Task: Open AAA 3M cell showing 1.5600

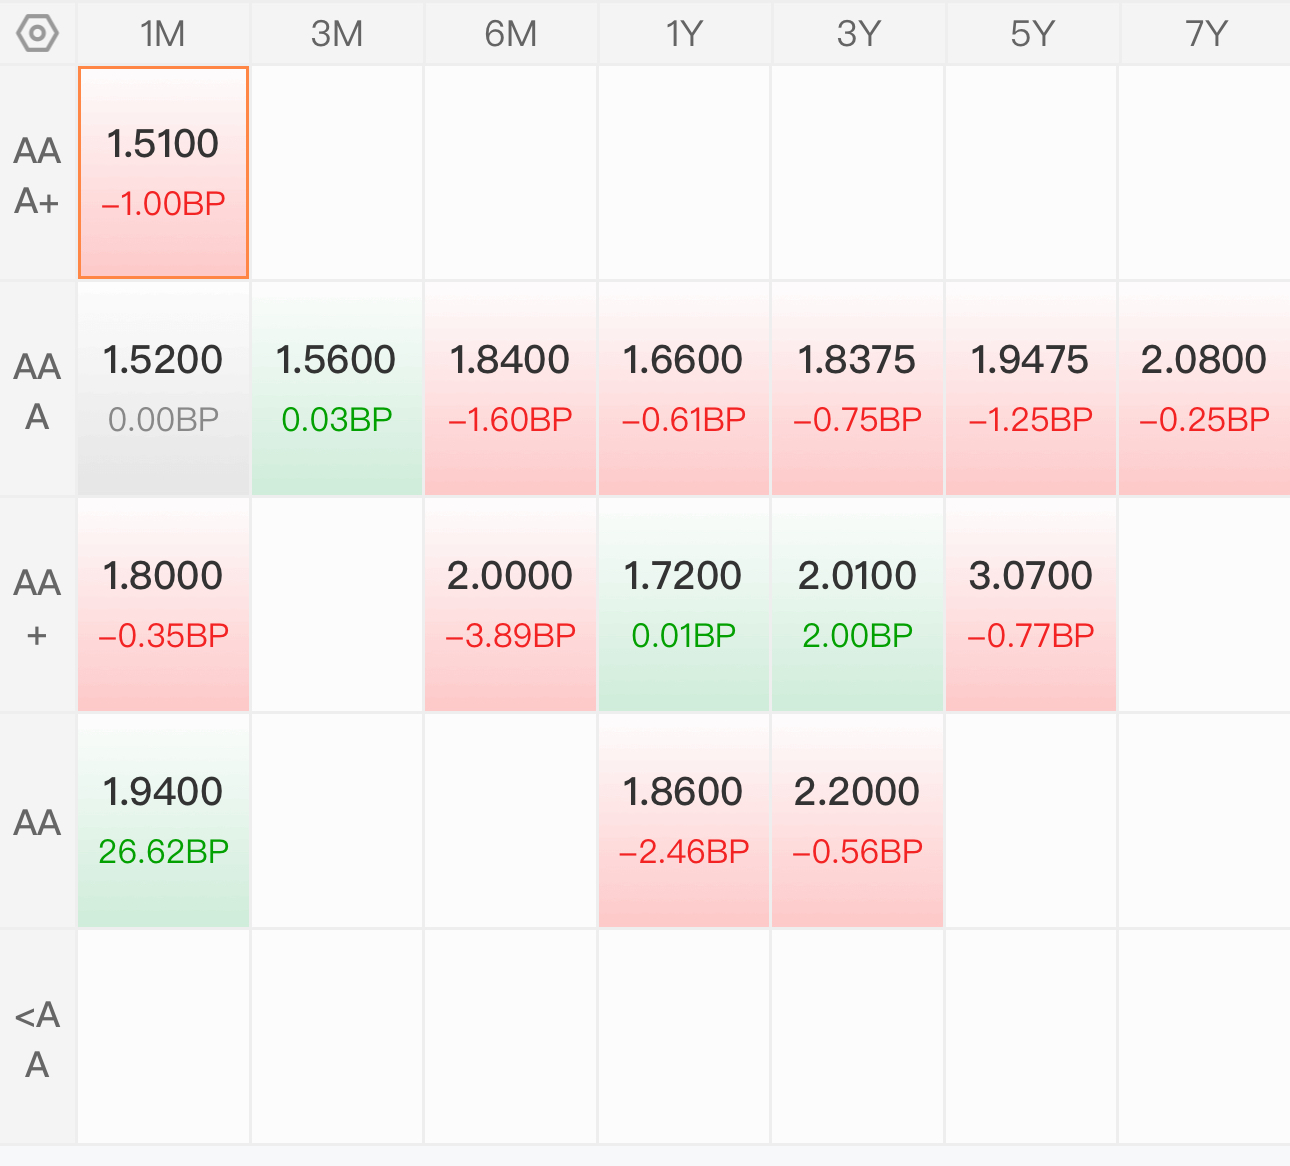Action: click(x=337, y=389)
